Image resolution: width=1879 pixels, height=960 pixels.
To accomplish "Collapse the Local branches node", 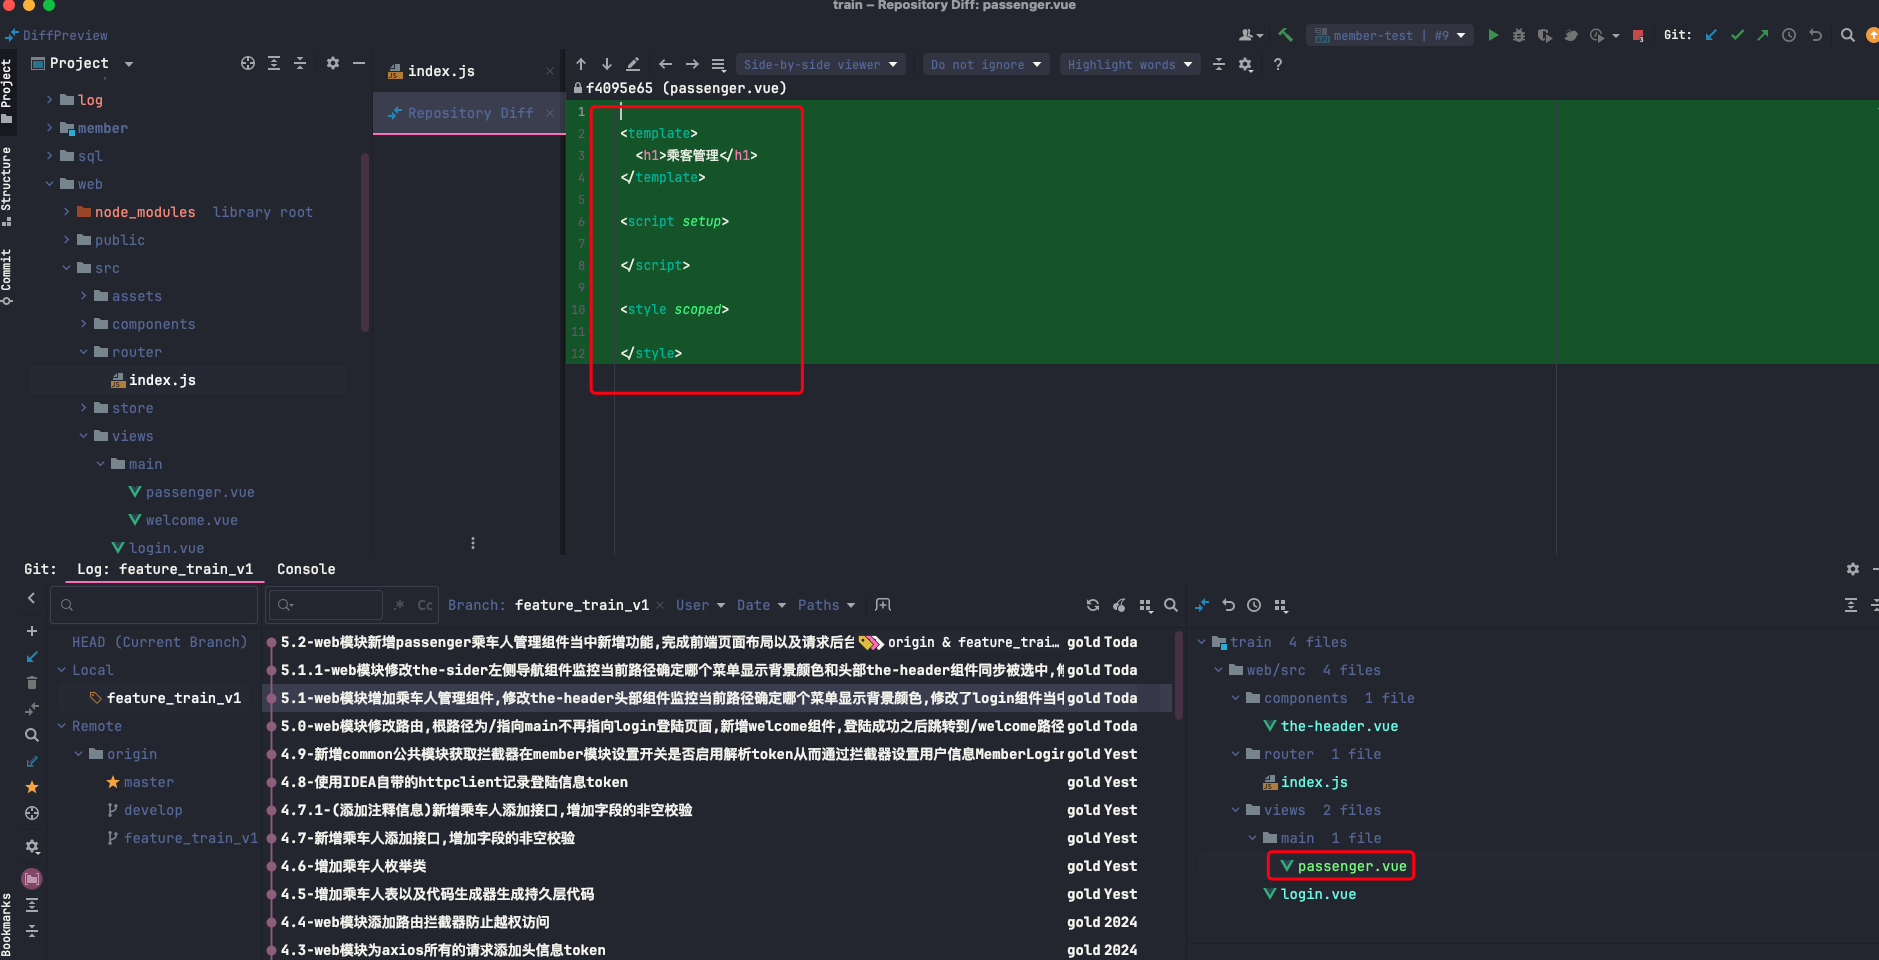I will [62, 670].
